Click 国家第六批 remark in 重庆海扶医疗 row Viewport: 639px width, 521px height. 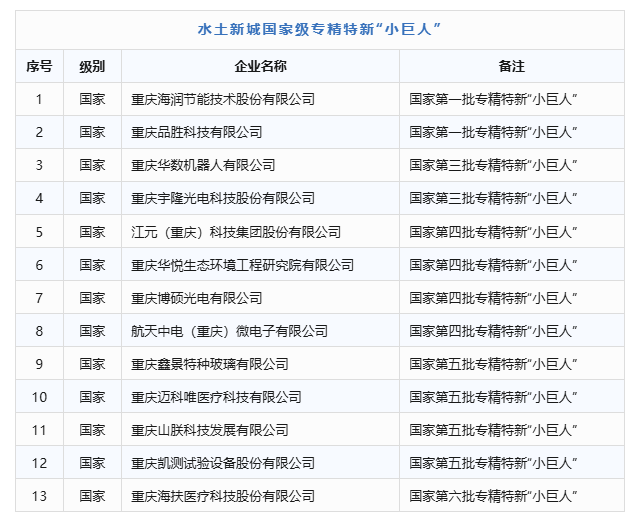click(x=493, y=496)
